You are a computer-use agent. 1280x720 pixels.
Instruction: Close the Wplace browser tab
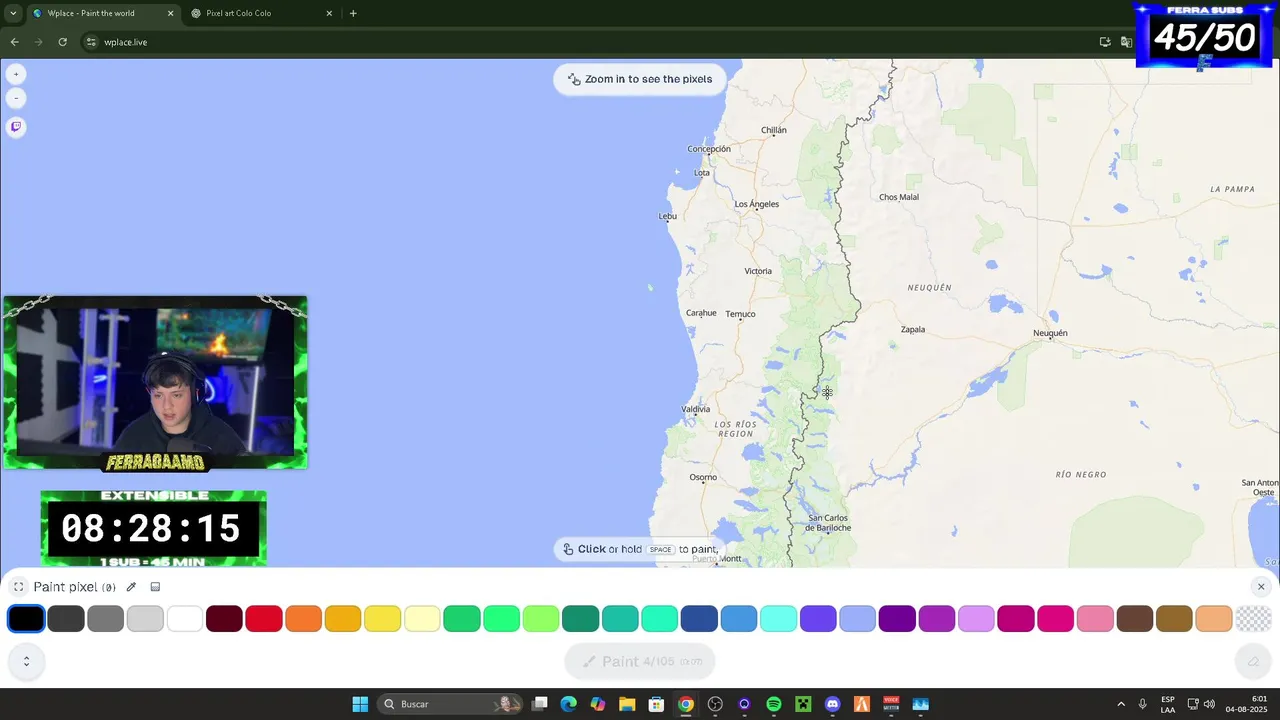pos(170,13)
